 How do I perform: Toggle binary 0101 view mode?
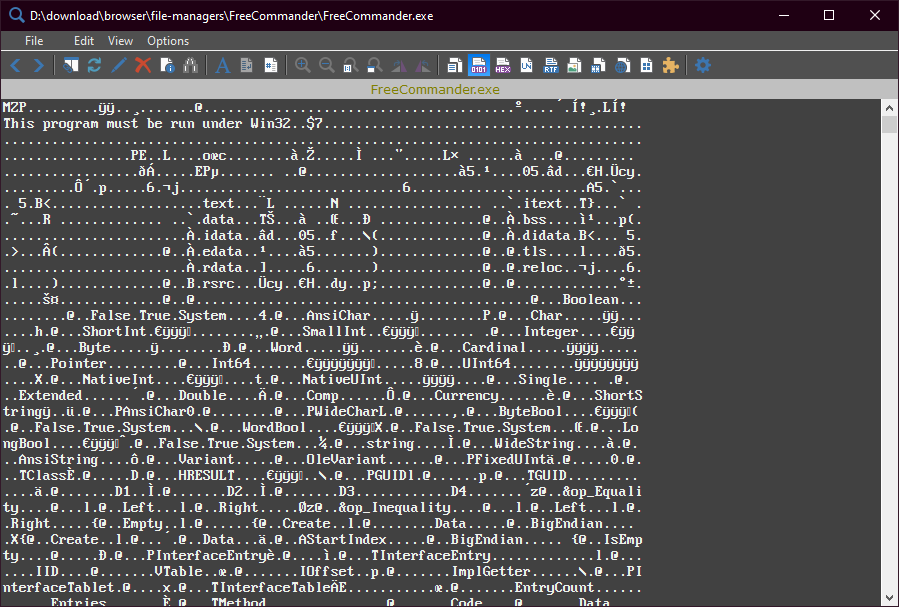478,65
